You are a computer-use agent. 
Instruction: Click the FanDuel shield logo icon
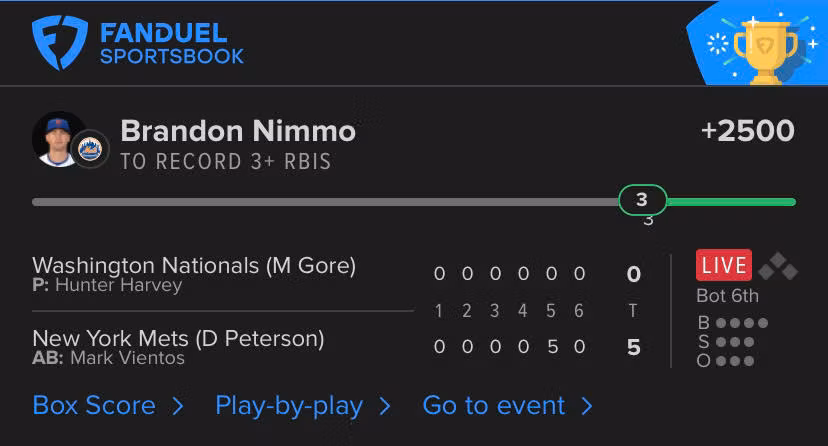tap(60, 43)
